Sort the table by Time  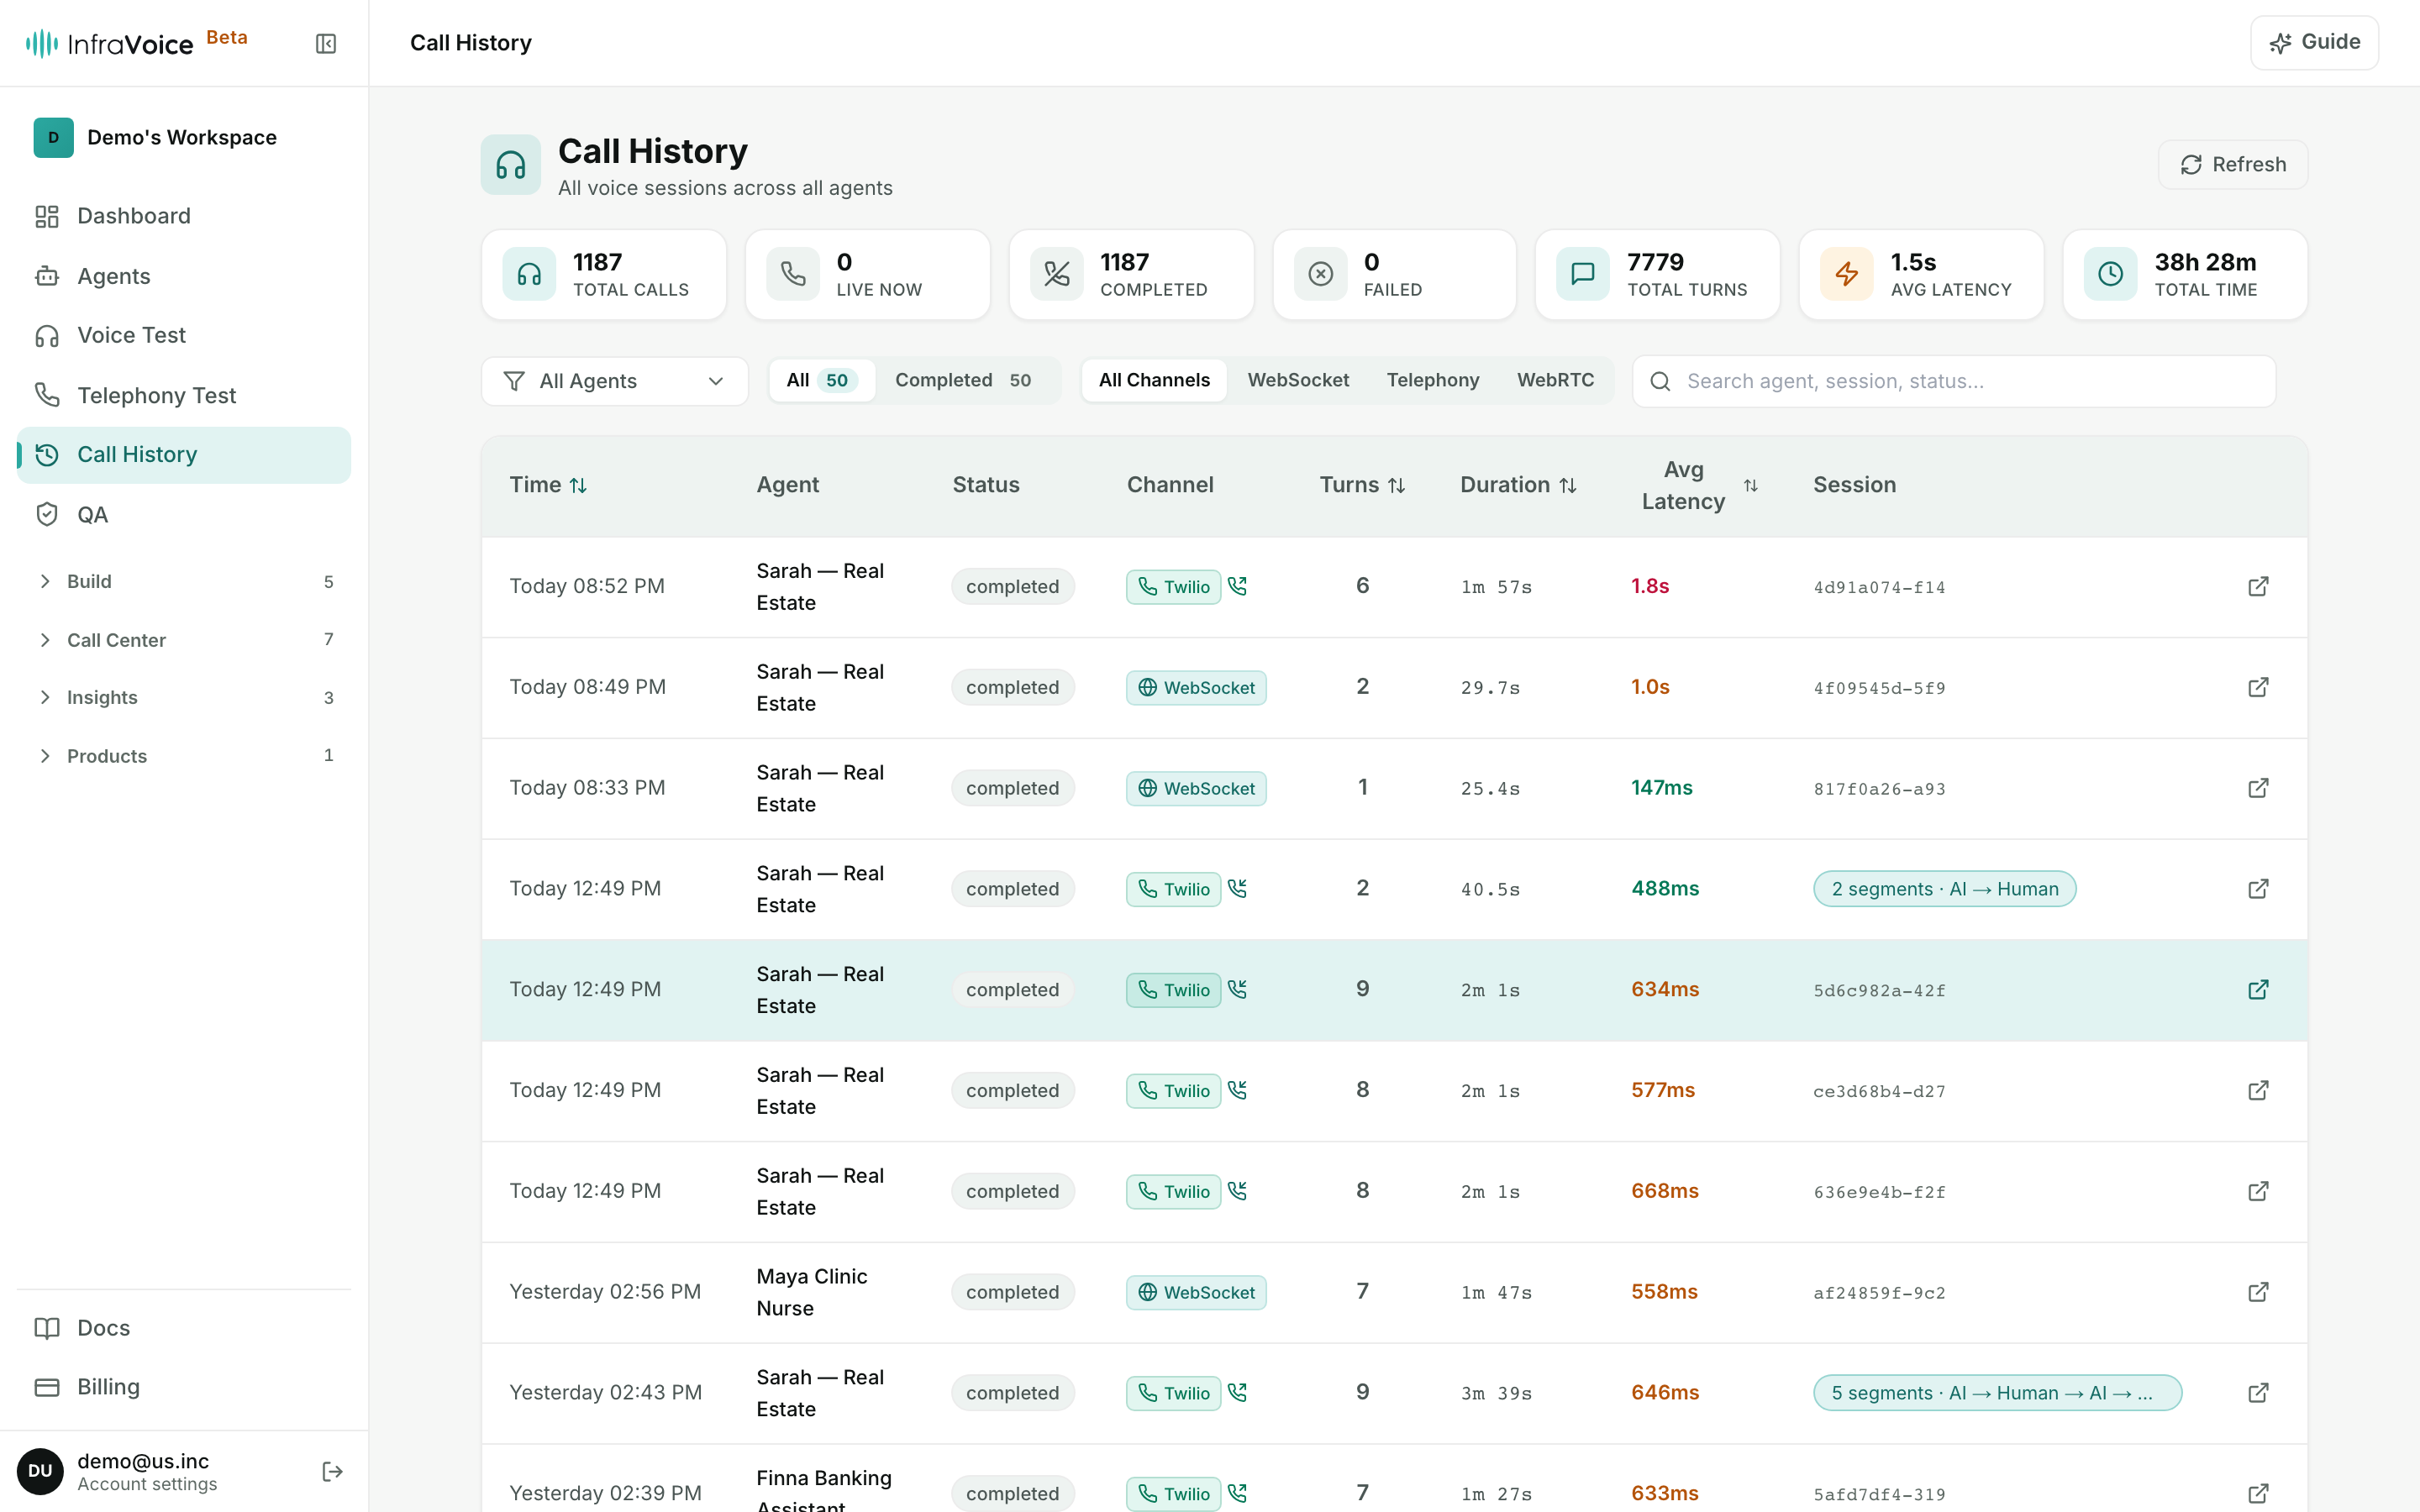(x=548, y=485)
